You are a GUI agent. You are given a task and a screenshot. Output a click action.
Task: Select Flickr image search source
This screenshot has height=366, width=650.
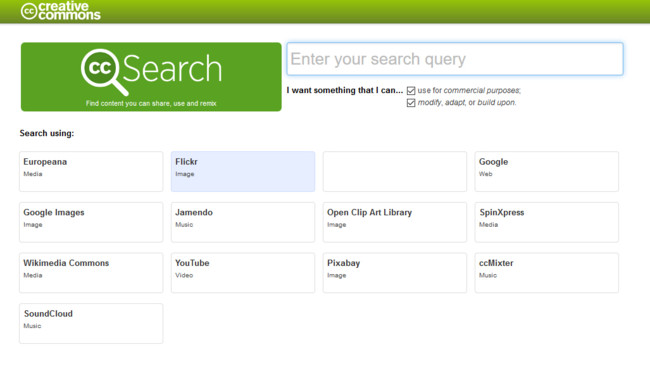[x=243, y=171]
